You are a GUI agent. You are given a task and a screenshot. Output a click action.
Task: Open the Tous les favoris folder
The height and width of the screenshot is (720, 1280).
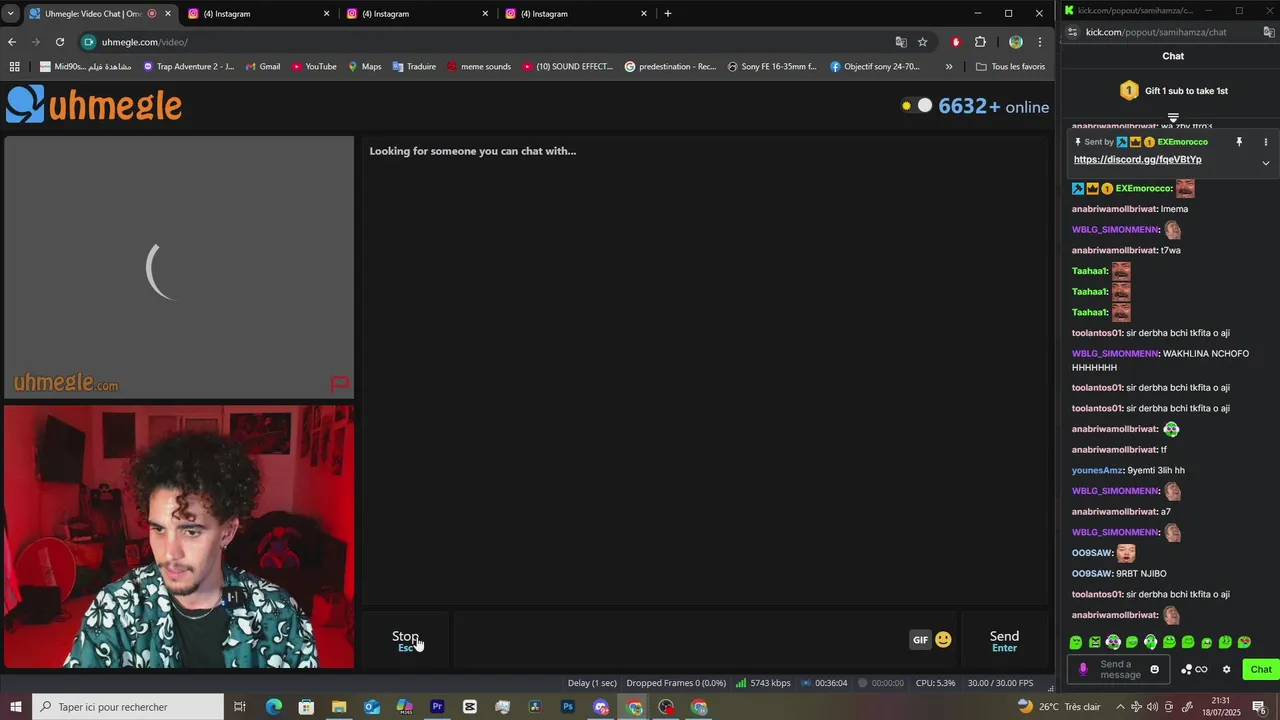tap(1010, 67)
